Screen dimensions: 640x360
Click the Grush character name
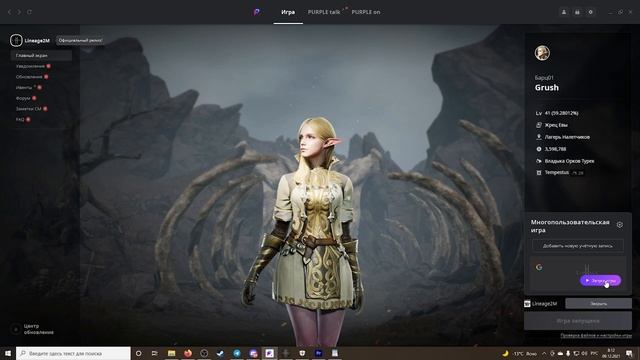pyautogui.click(x=547, y=87)
